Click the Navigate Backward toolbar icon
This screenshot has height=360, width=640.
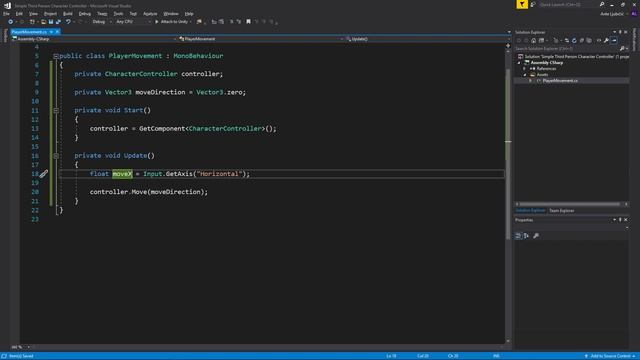tap(11, 22)
